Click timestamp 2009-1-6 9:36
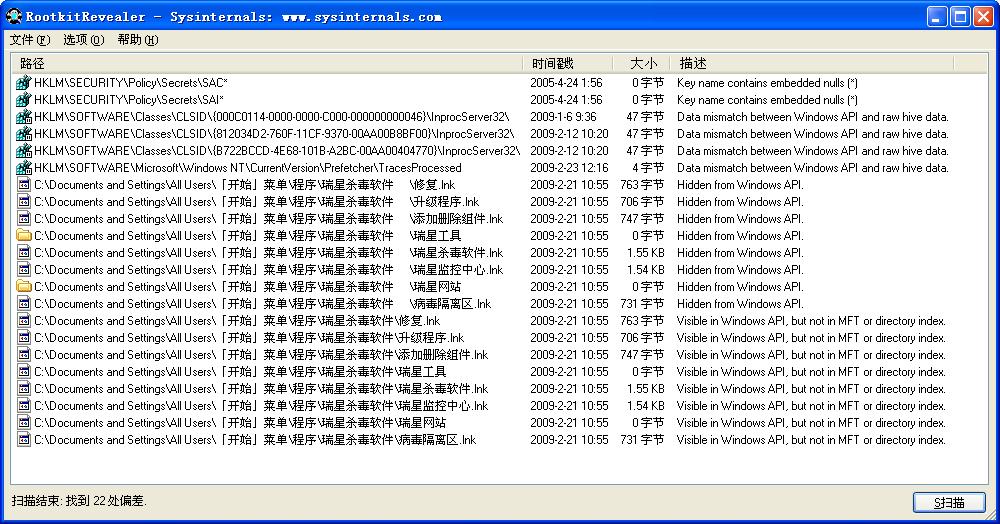The image size is (1000, 524). 563,117
